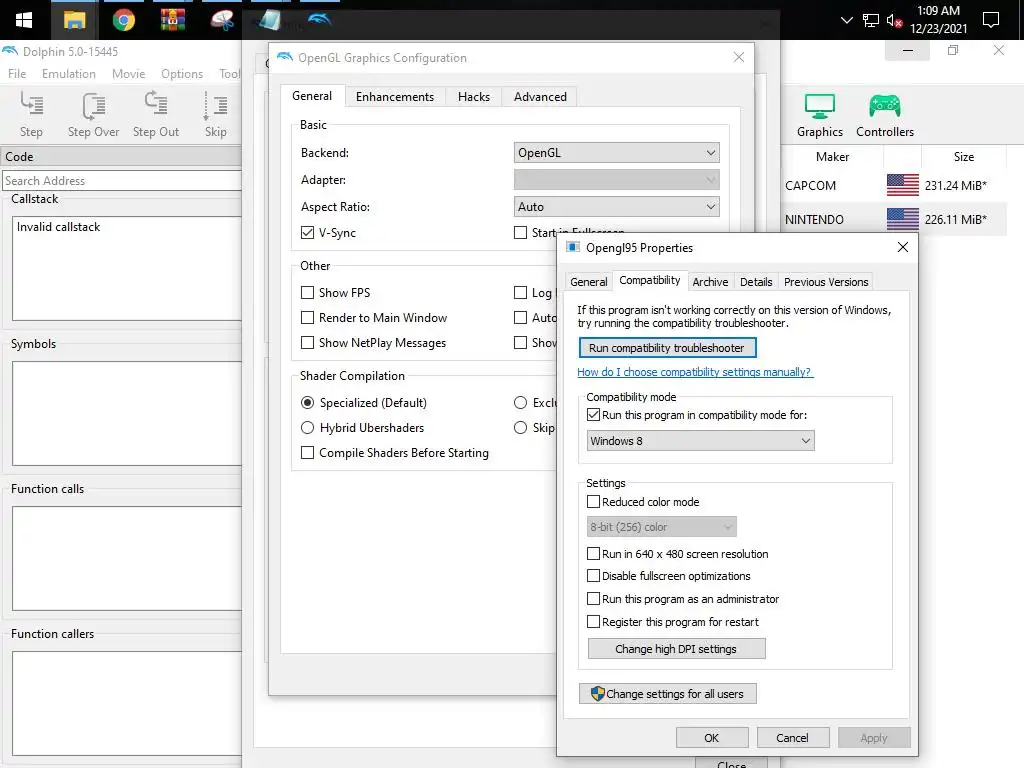Click the Step debugger icon

(x=31, y=104)
